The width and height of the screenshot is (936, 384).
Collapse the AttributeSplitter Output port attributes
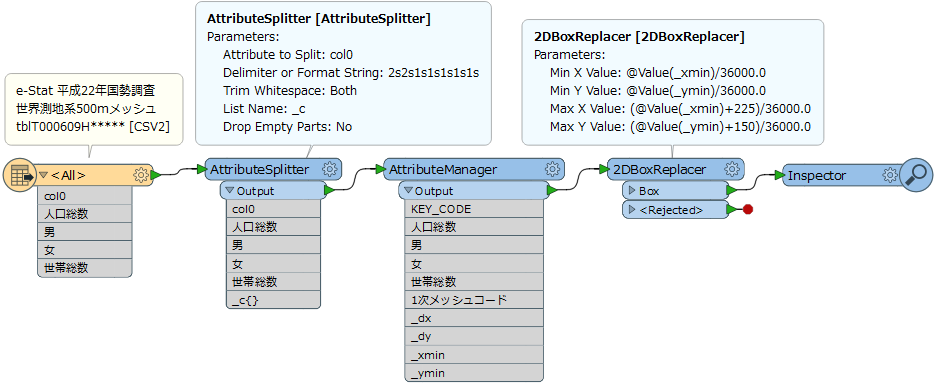point(230,191)
